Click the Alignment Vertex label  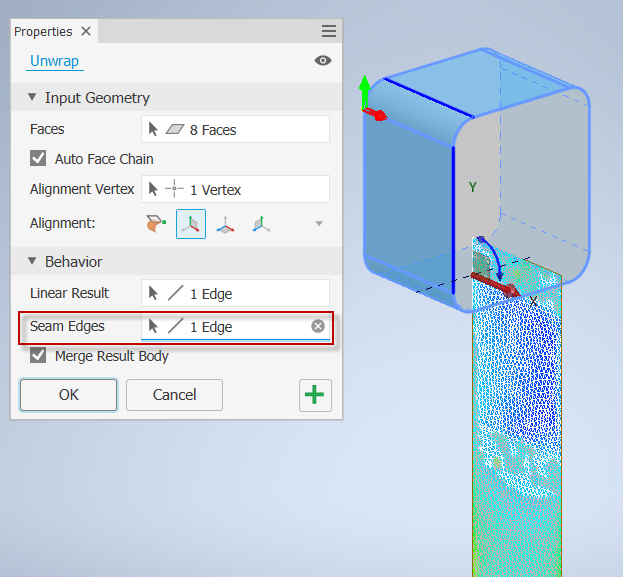82,189
